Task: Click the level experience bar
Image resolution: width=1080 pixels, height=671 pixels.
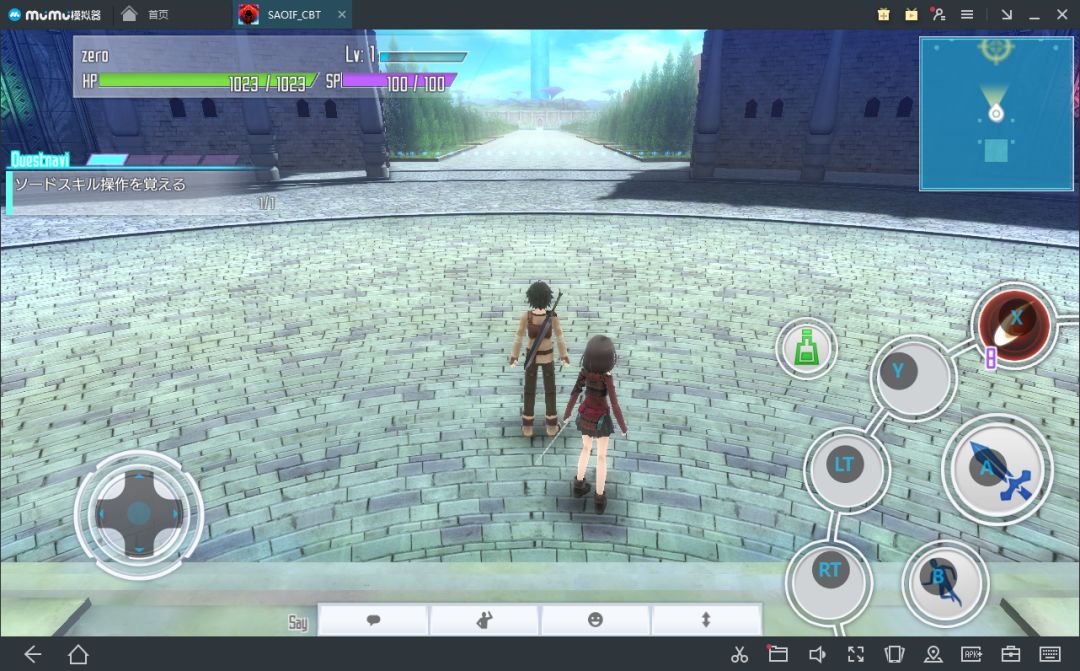Action: (423, 56)
